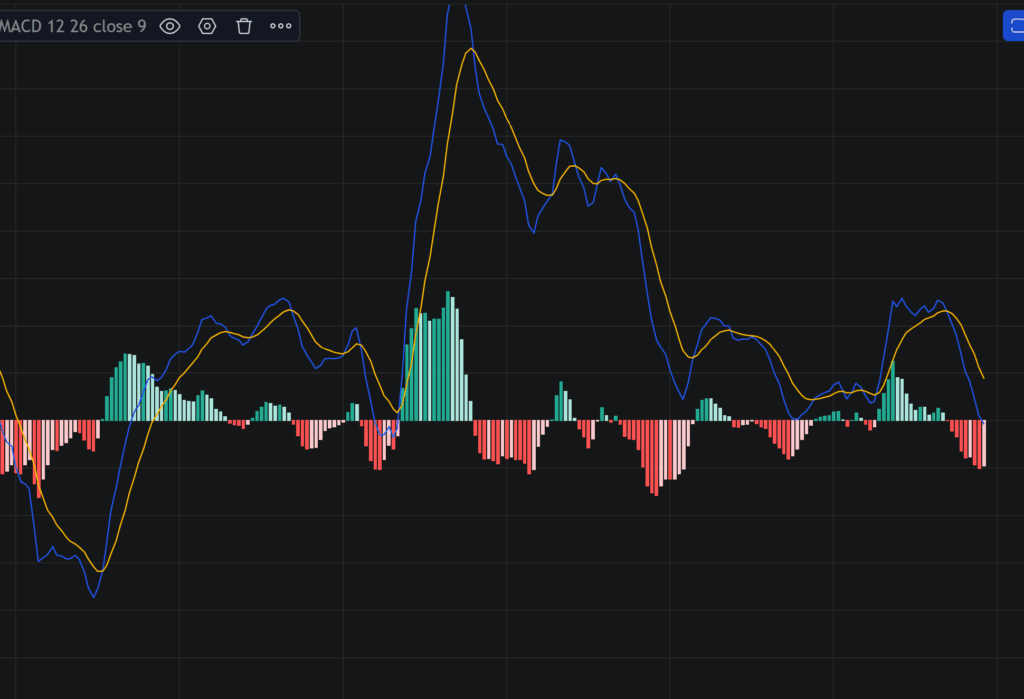Click the orange signal line at its peak
This screenshot has width=1024, height=699.
470,48
